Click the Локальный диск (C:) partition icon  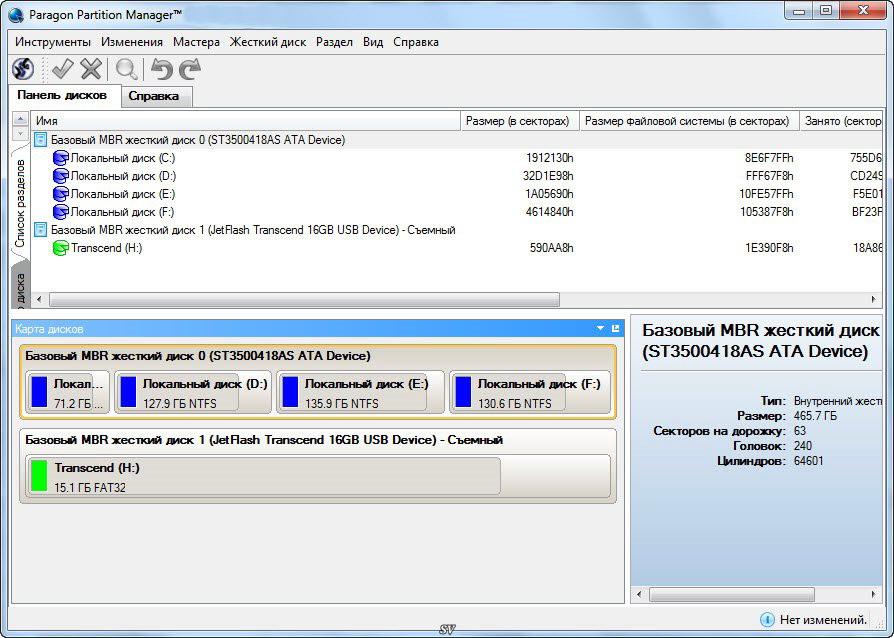[60, 158]
